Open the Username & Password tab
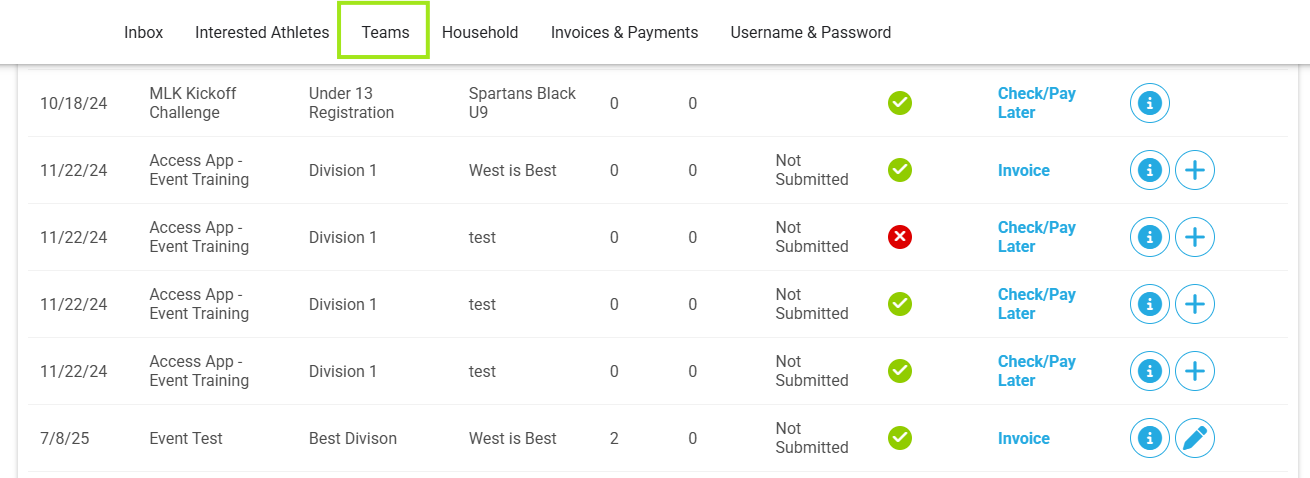The height and width of the screenshot is (478, 1310). 810,32
